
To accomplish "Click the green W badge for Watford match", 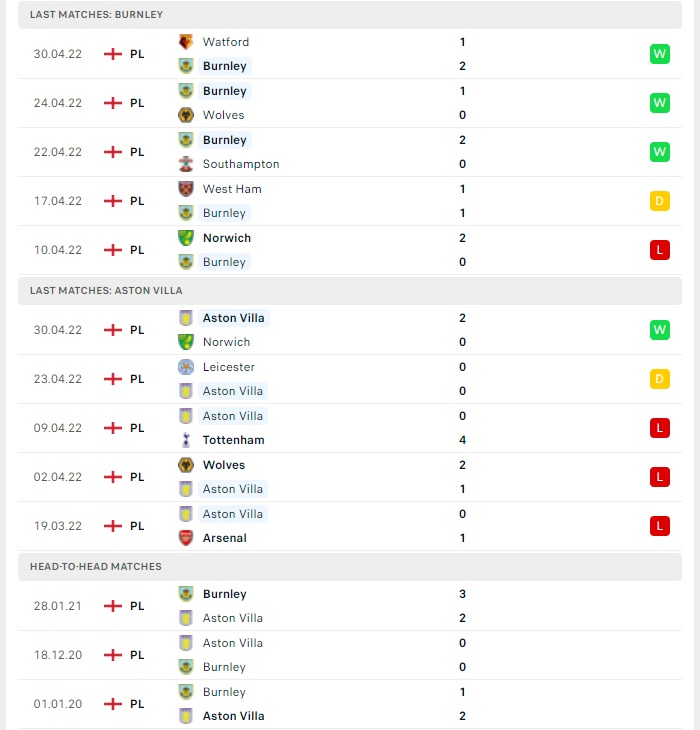I will pyautogui.click(x=660, y=54).
